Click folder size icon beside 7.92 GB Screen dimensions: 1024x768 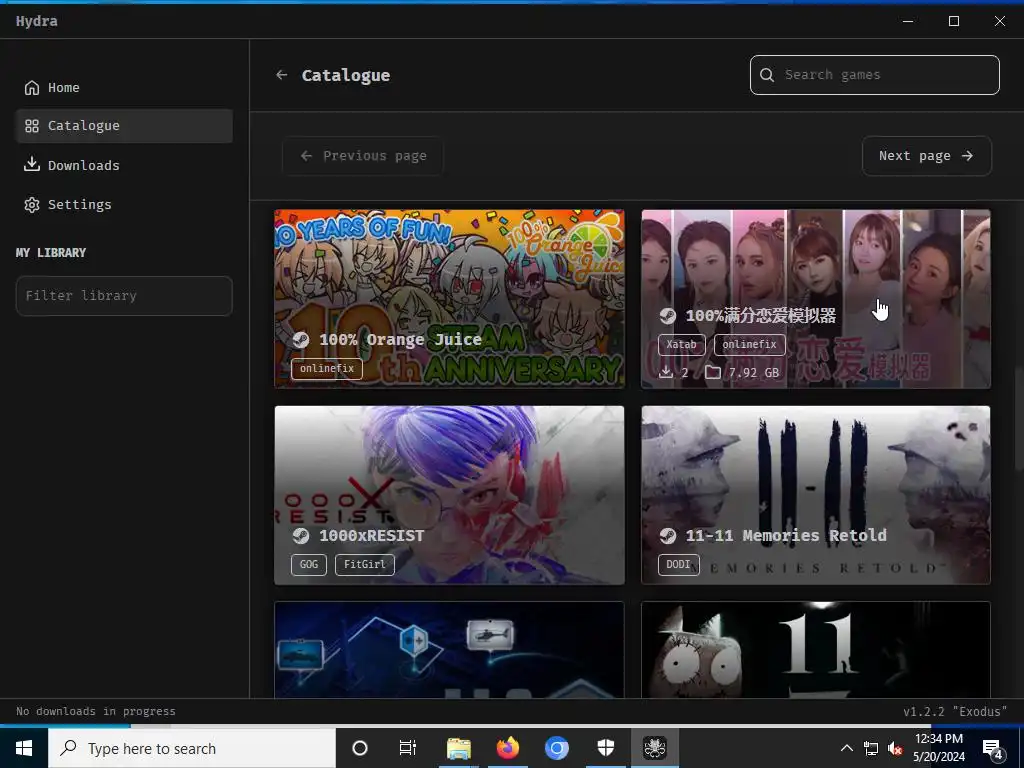[x=712, y=372]
